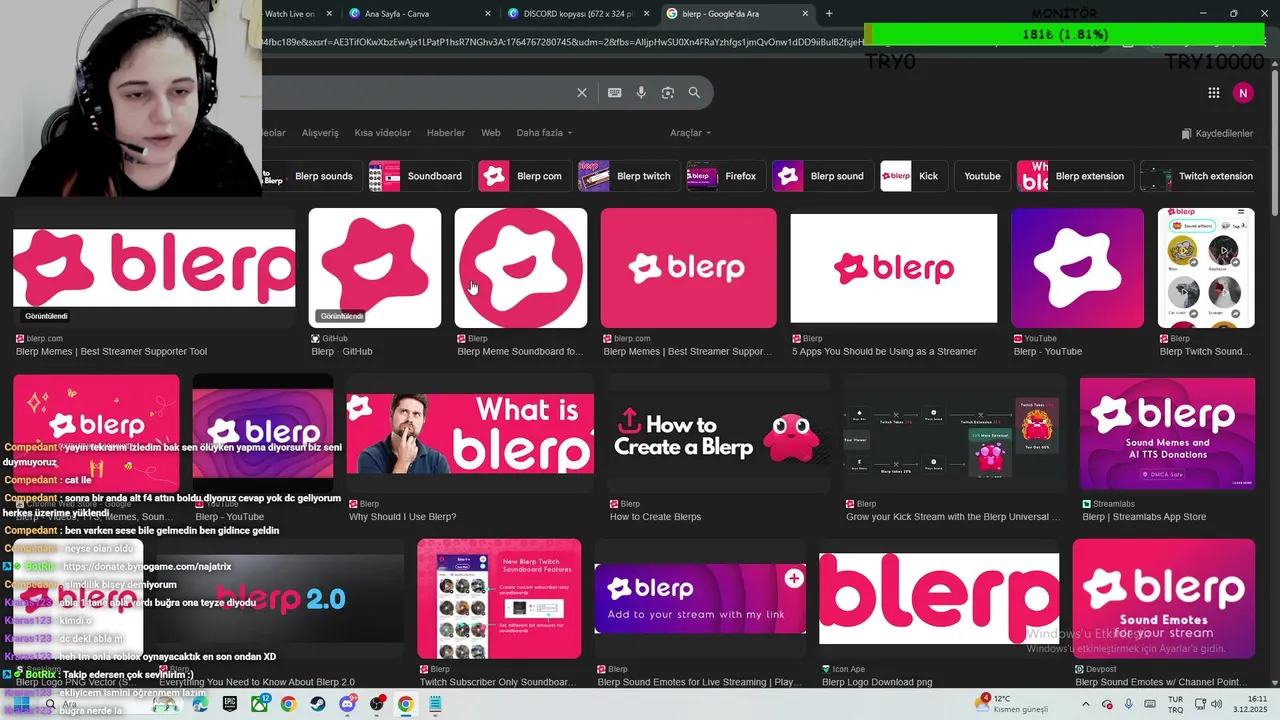The width and height of the screenshot is (1280, 720).
Task: Close the Ana Sayfa - Canva tab
Action: (488, 14)
